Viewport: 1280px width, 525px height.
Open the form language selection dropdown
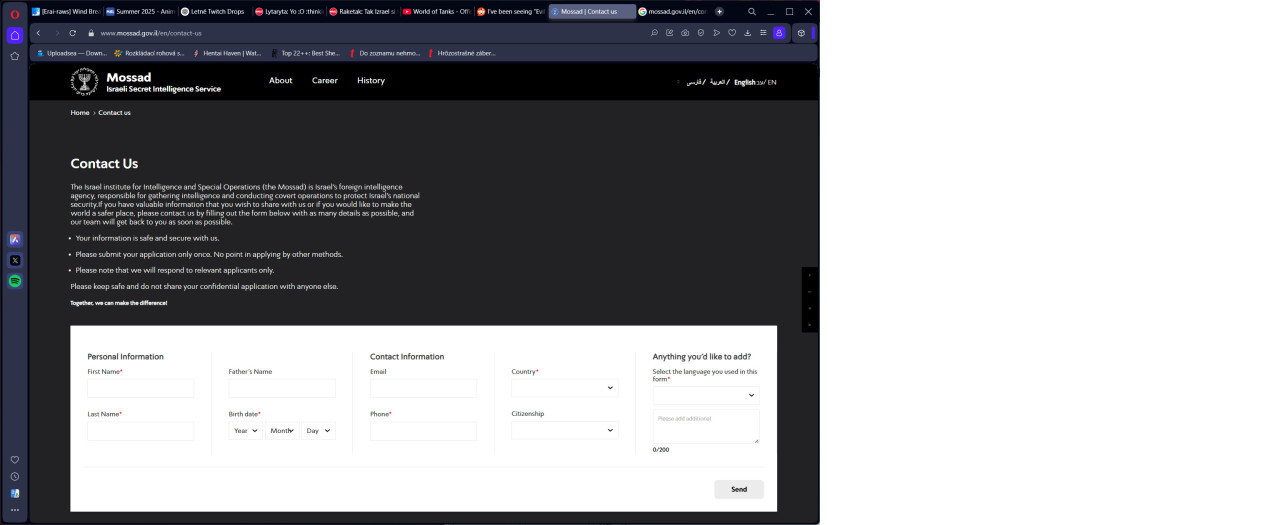(706, 395)
